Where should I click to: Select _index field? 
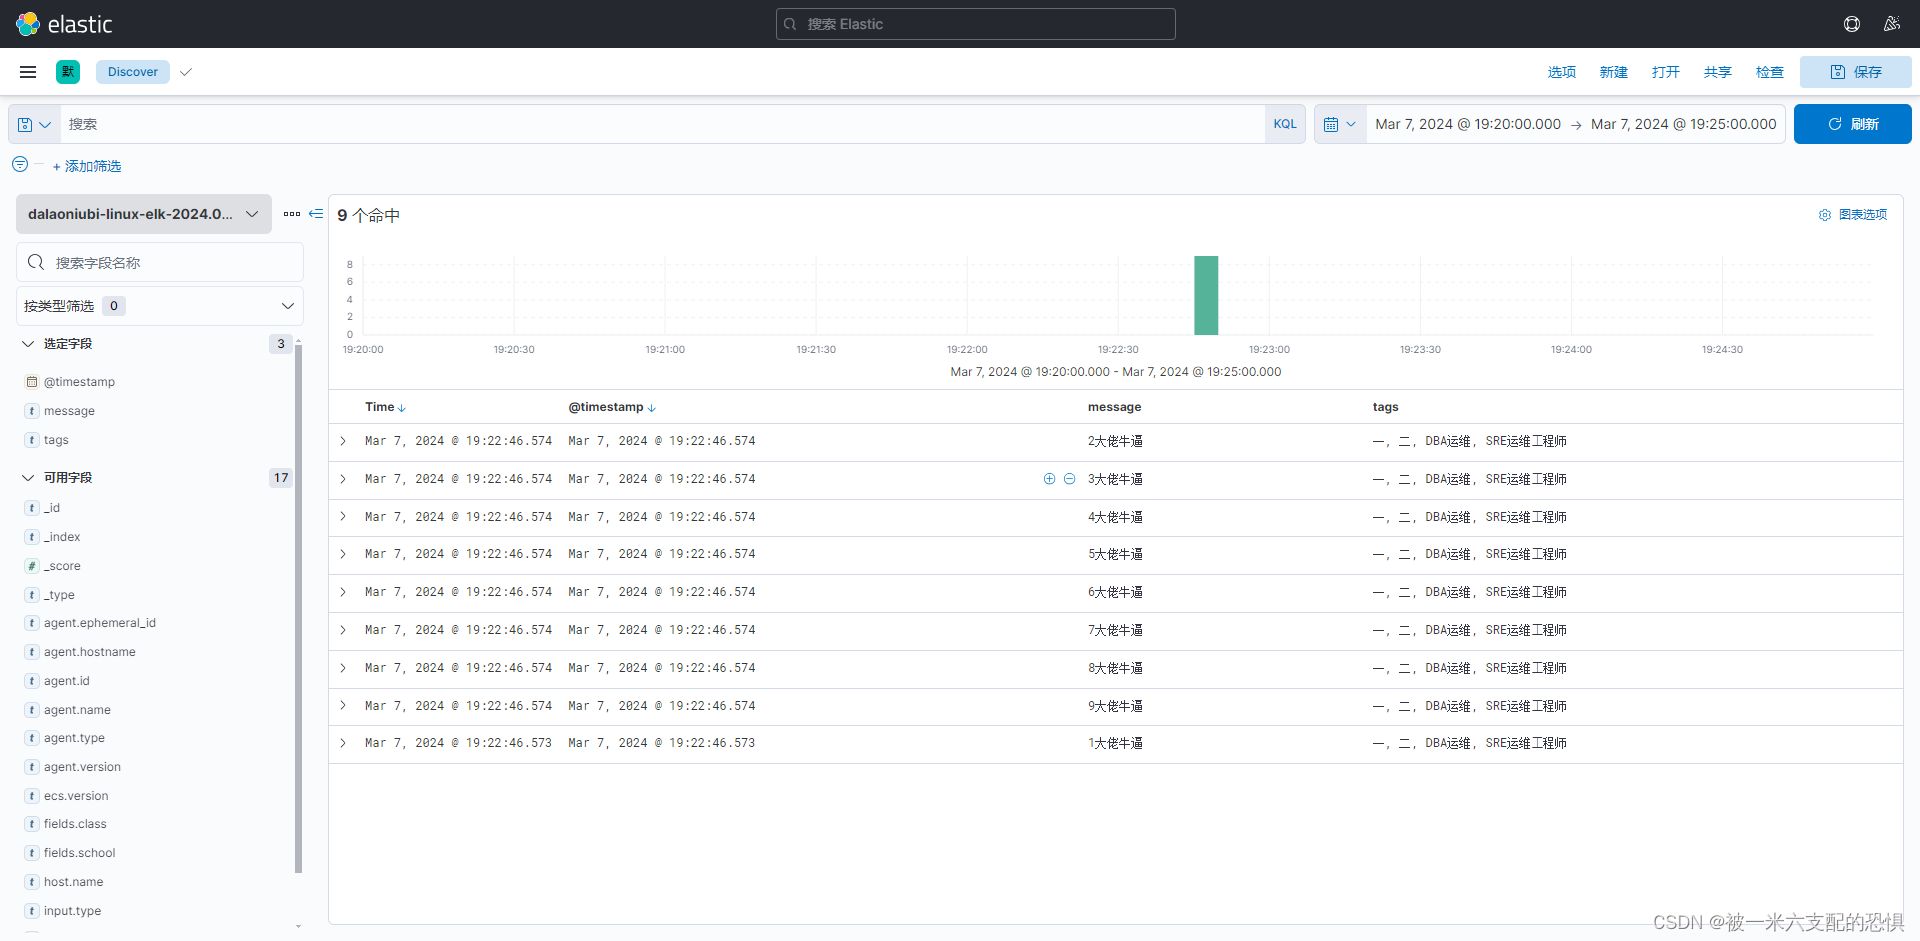click(x=62, y=537)
